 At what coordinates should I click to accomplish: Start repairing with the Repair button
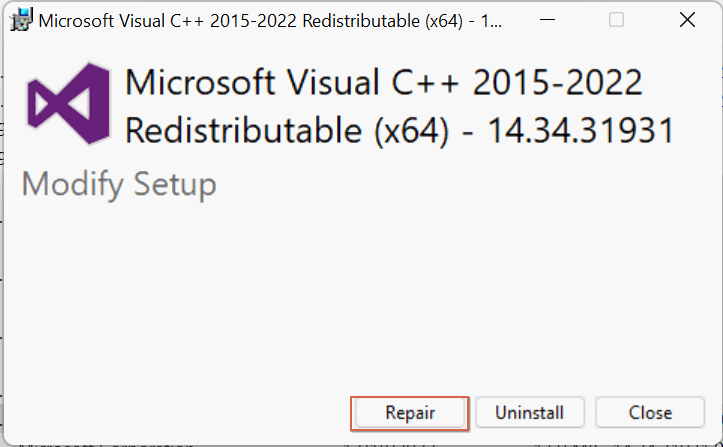click(x=409, y=413)
